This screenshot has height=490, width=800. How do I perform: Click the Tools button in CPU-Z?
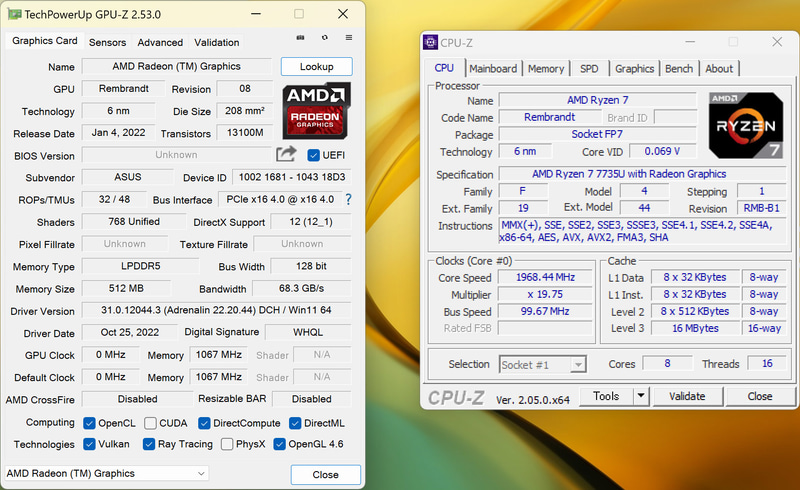pos(606,396)
